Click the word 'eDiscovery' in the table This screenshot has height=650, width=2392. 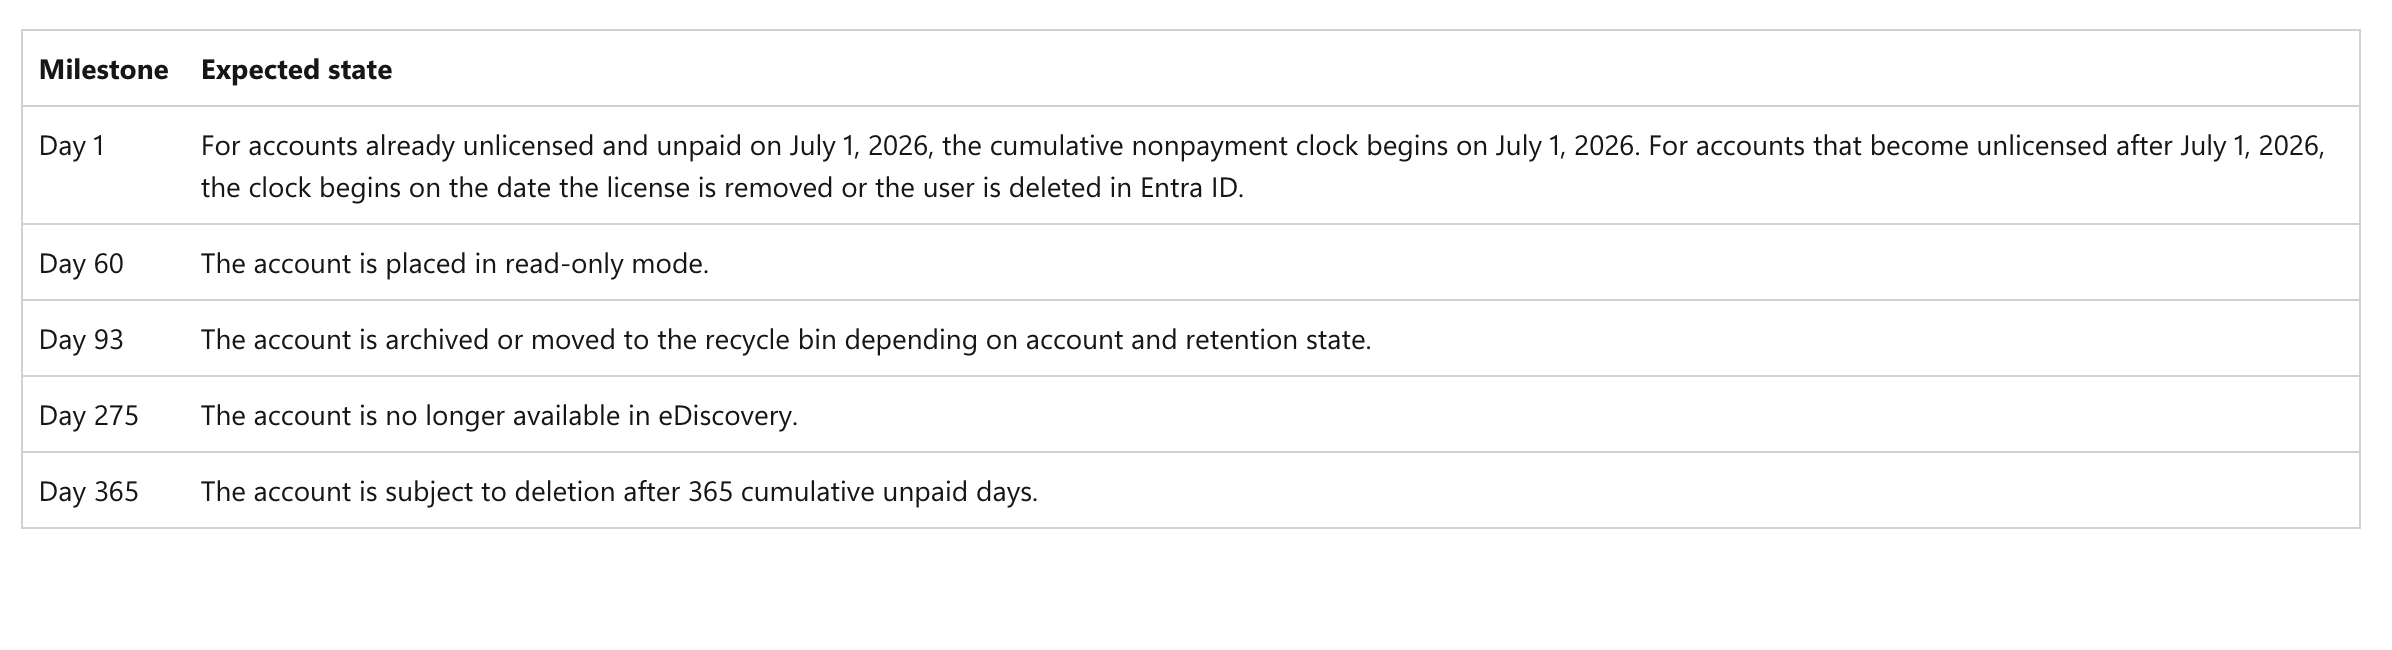(725, 416)
